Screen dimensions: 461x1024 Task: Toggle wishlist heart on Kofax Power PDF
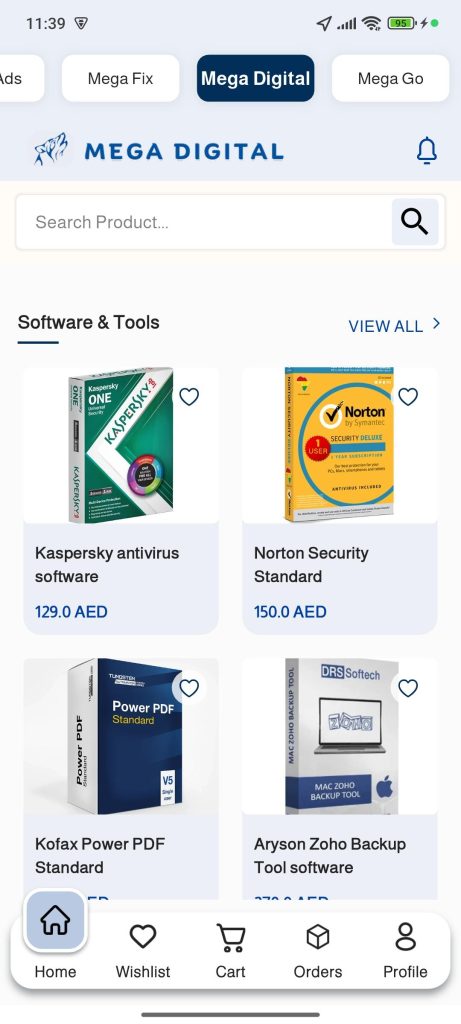click(x=189, y=688)
